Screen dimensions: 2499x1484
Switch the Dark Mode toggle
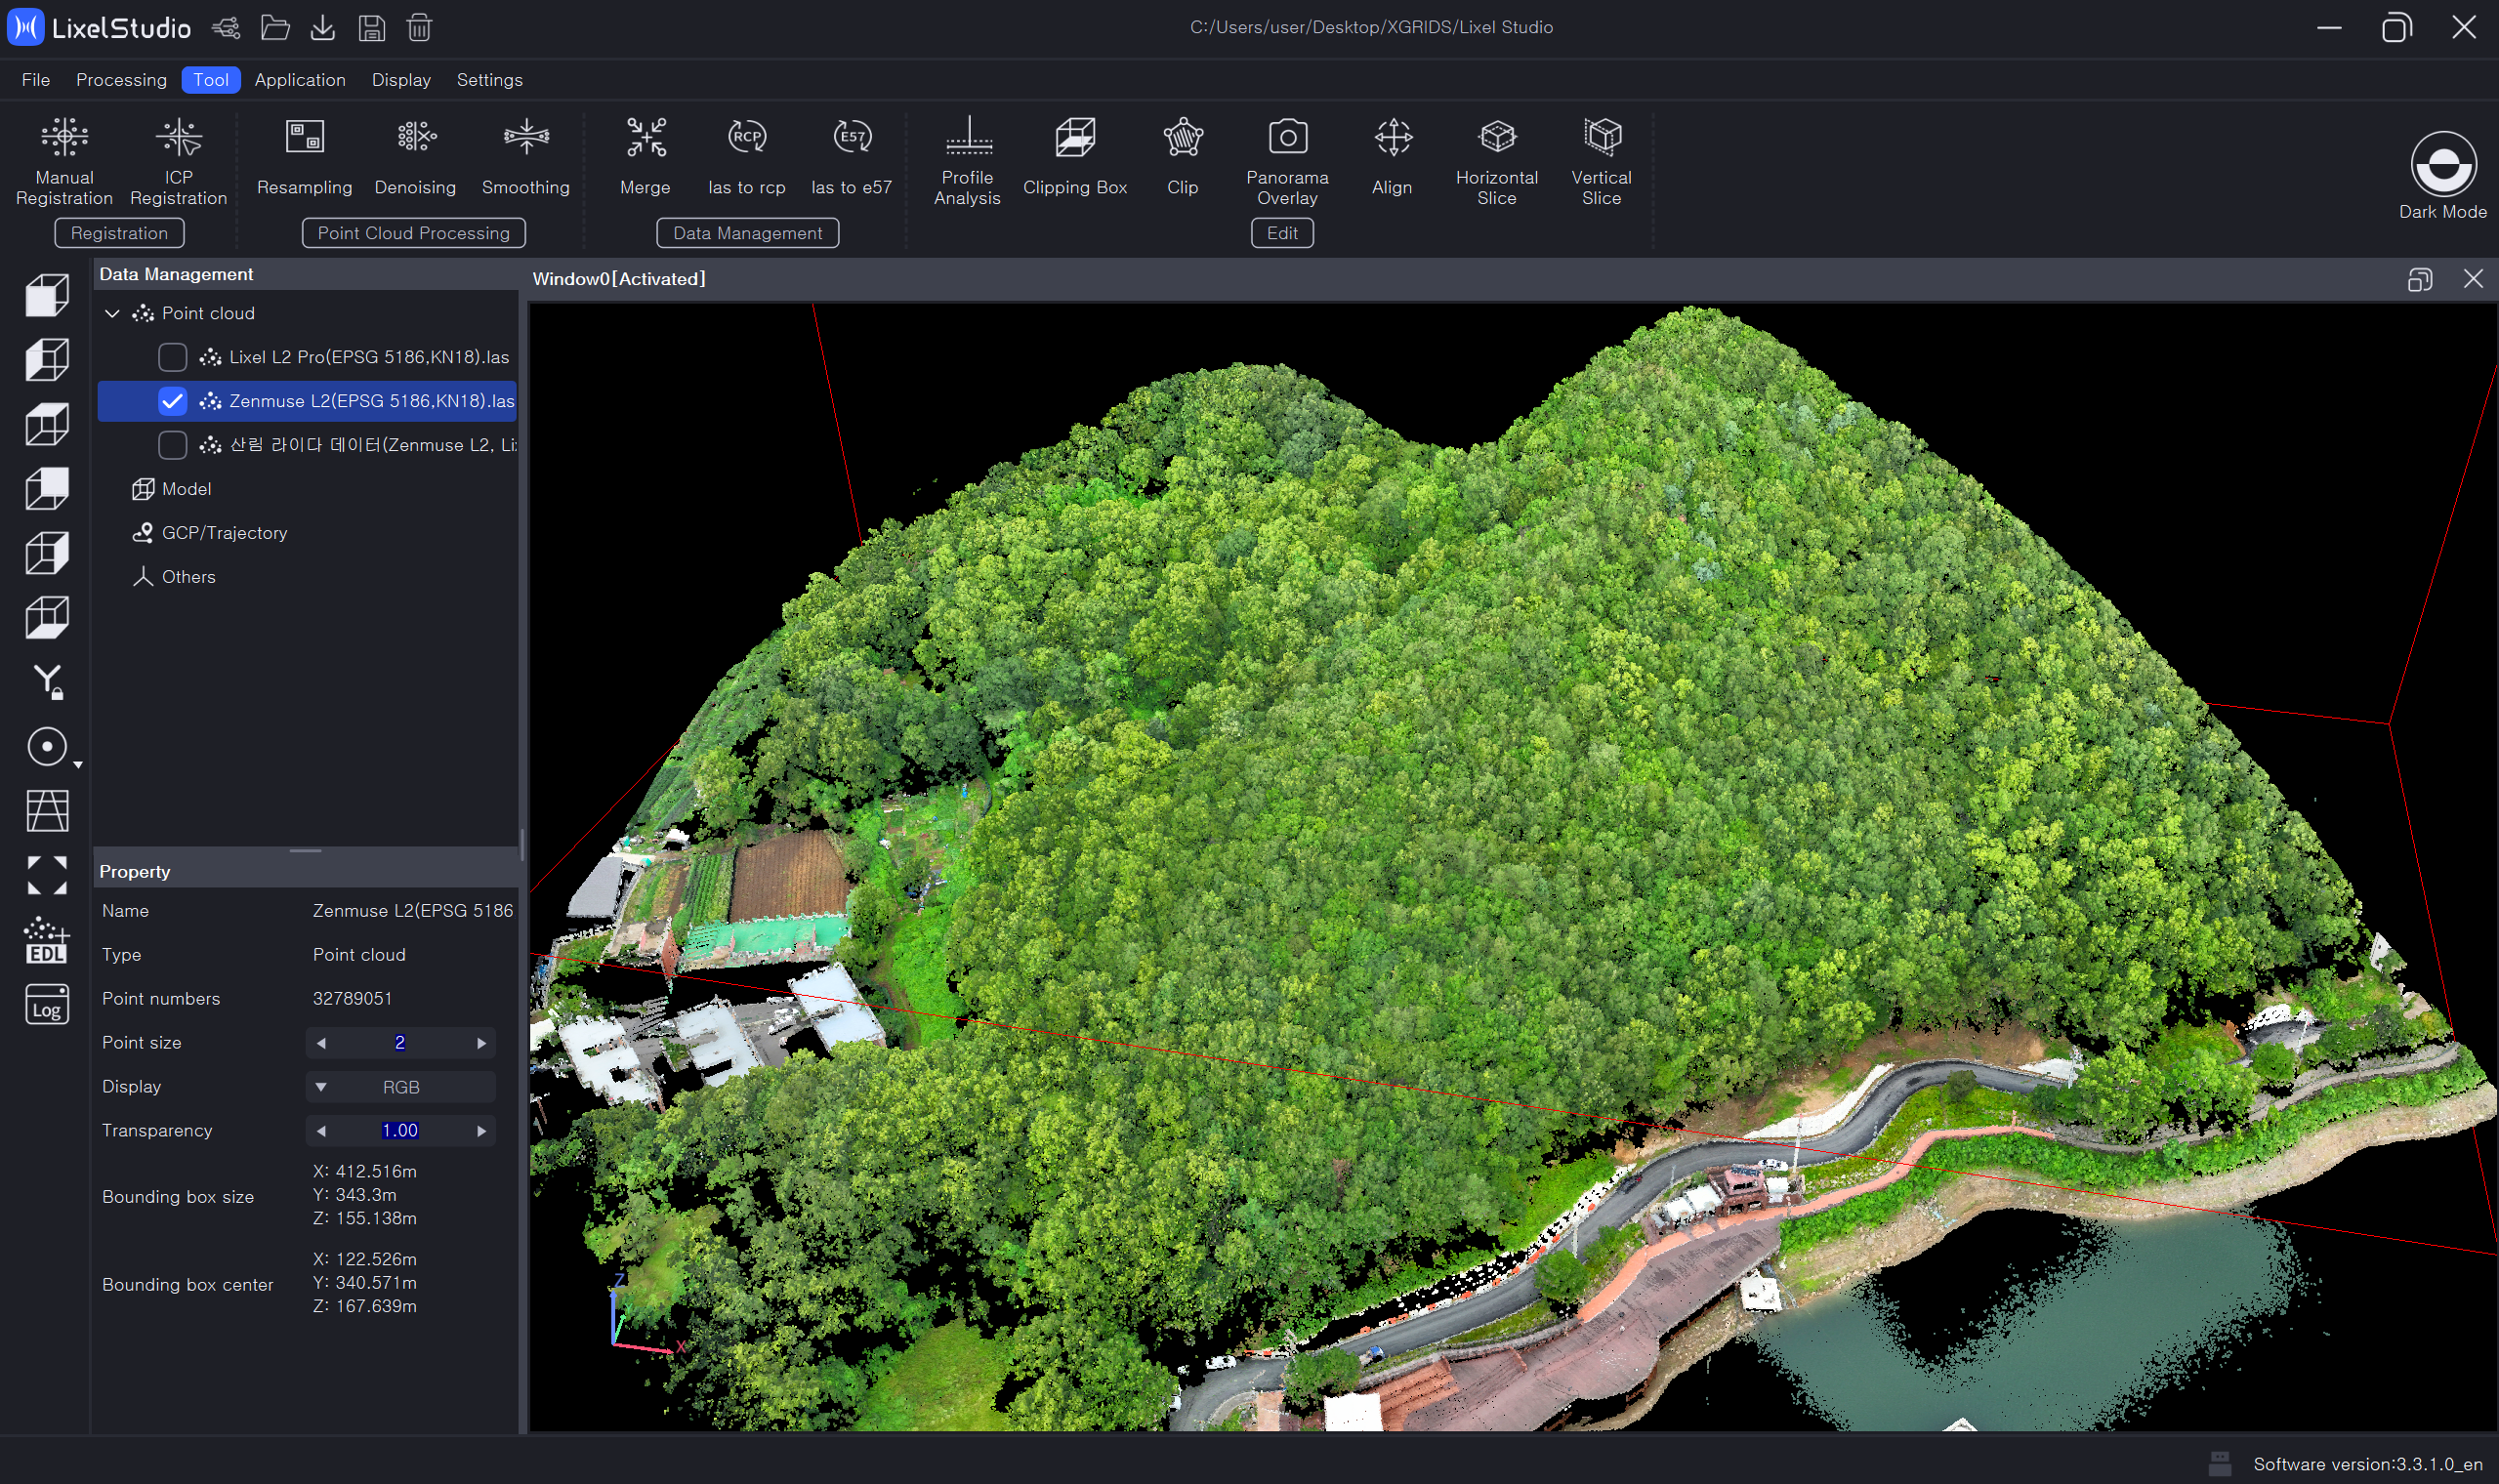point(2442,165)
